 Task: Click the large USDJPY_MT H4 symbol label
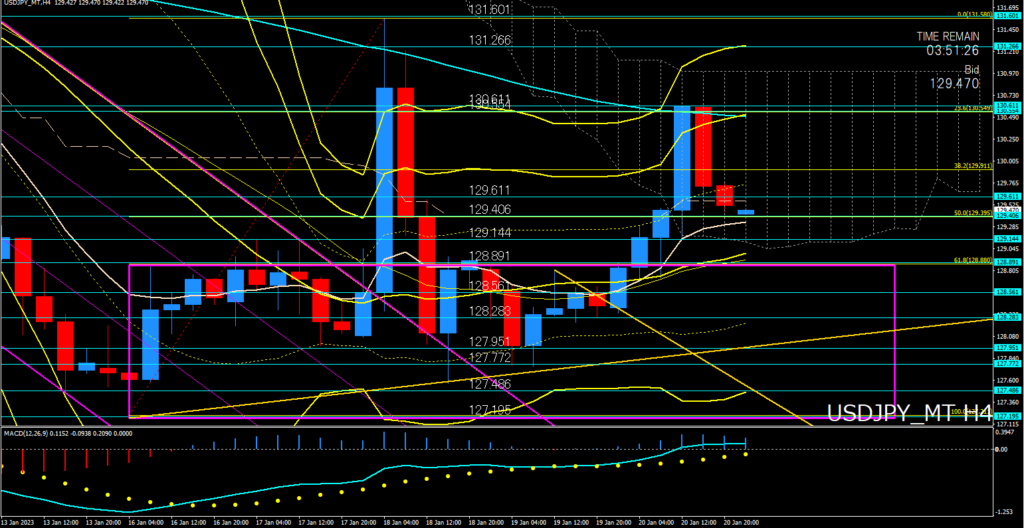pos(909,413)
